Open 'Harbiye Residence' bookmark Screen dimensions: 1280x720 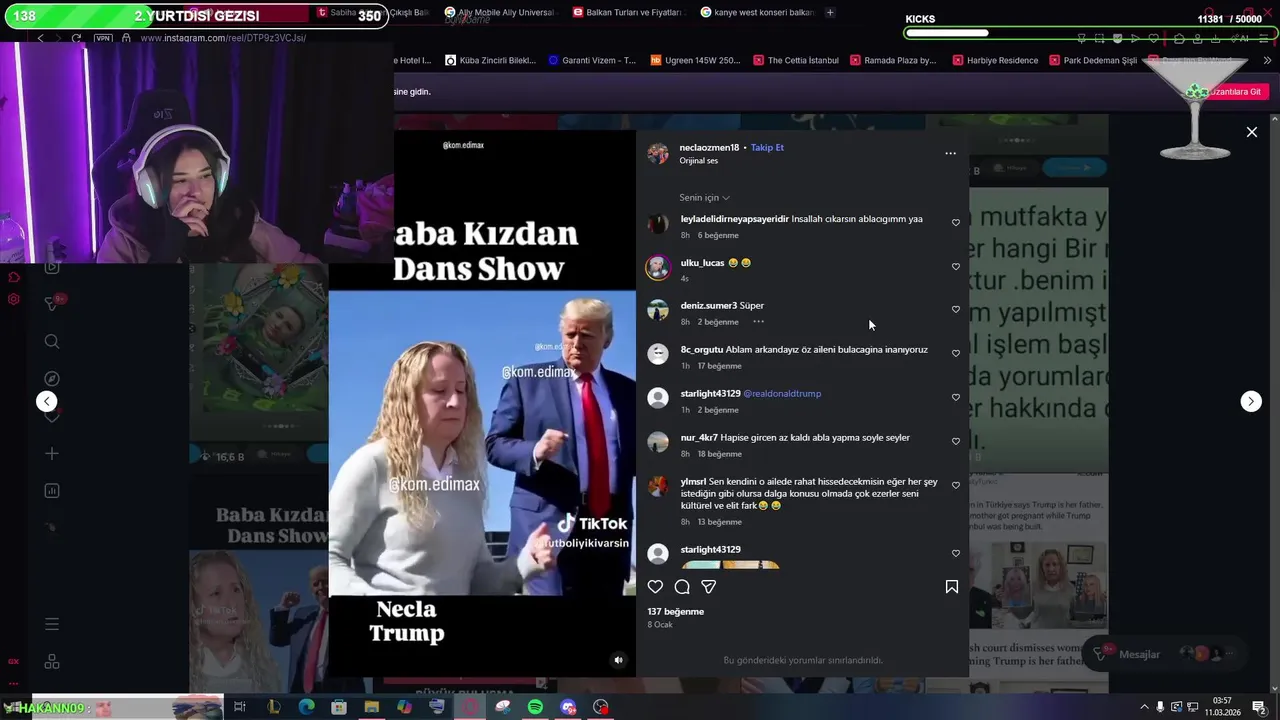pyautogui.click(x=994, y=60)
